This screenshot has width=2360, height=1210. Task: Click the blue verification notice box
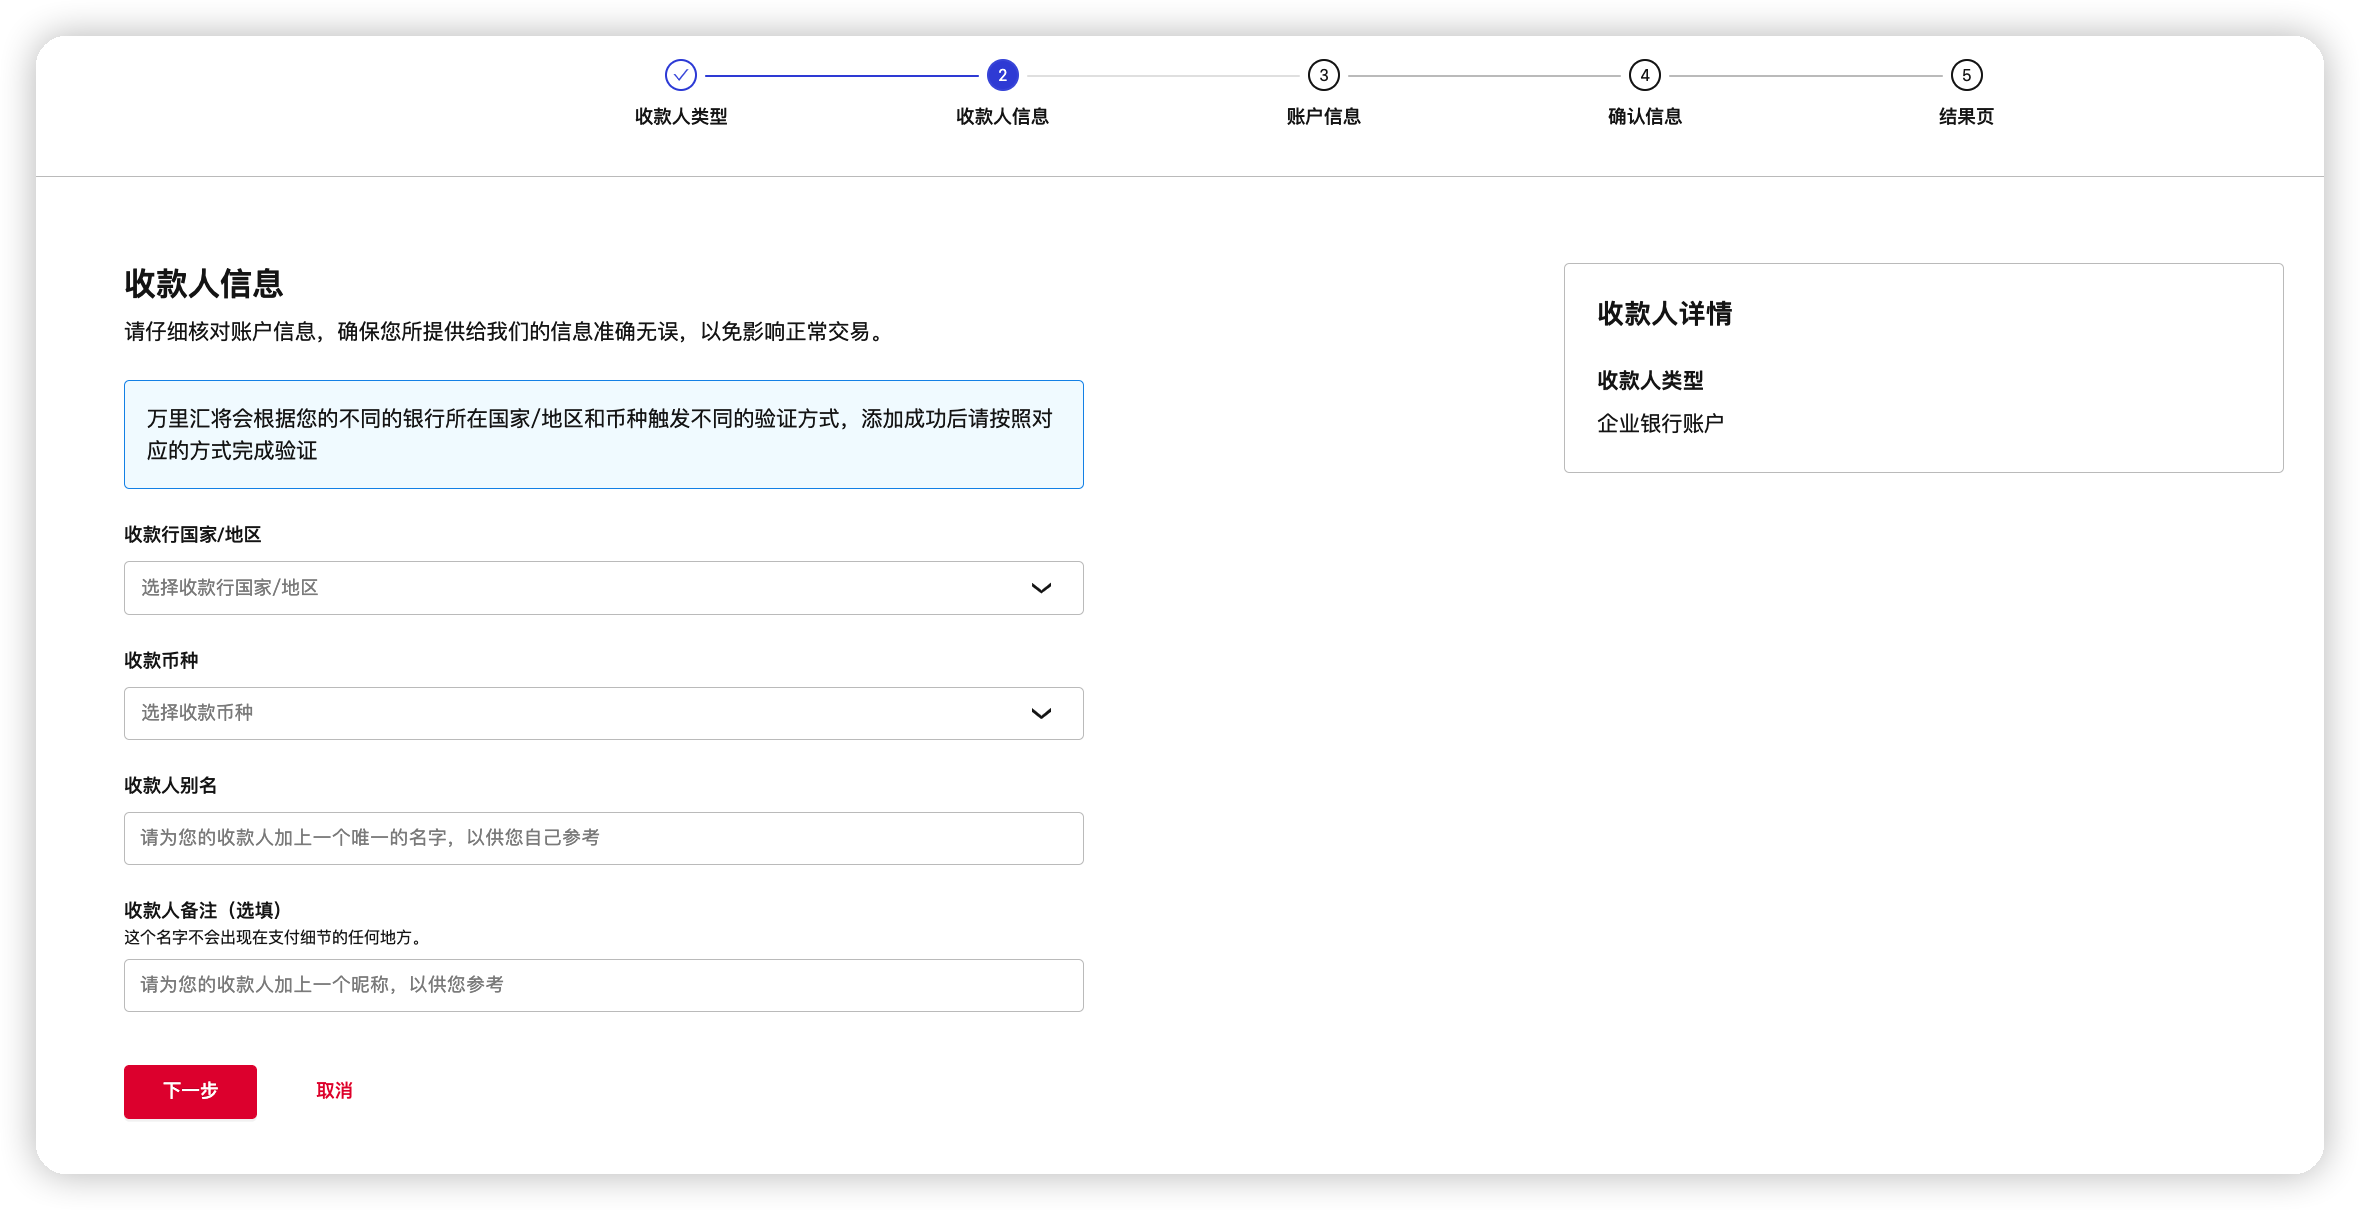click(603, 434)
